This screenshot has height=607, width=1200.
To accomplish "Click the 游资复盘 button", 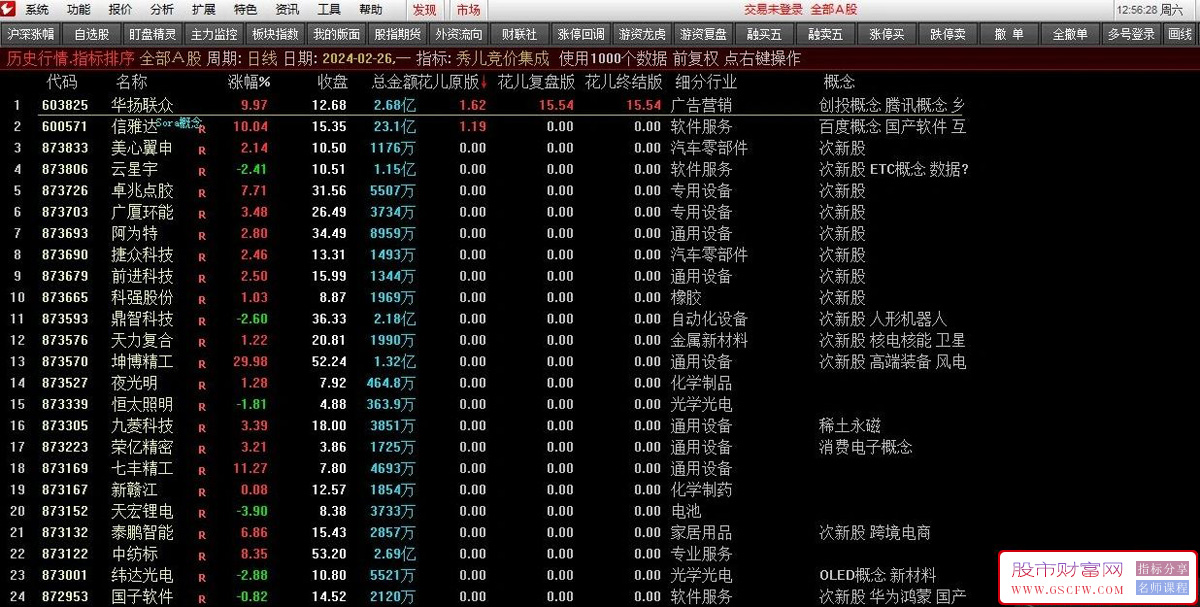I will pos(704,34).
